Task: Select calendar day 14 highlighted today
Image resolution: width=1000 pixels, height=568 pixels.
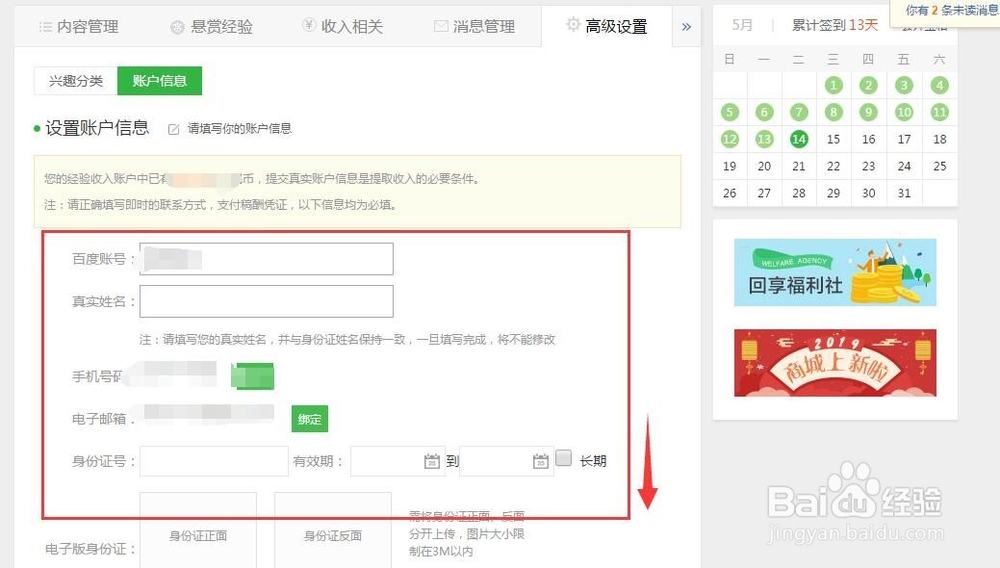Action: point(798,139)
